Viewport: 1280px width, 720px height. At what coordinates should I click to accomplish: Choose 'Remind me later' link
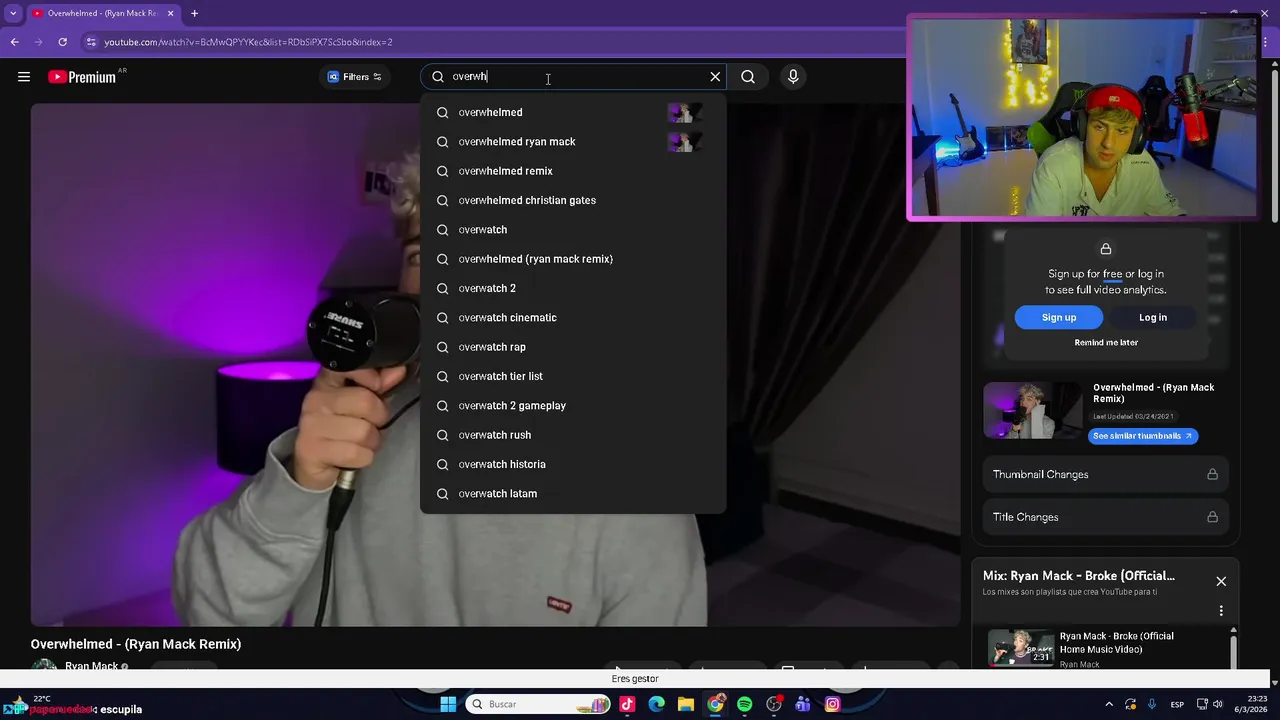tap(1106, 342)
